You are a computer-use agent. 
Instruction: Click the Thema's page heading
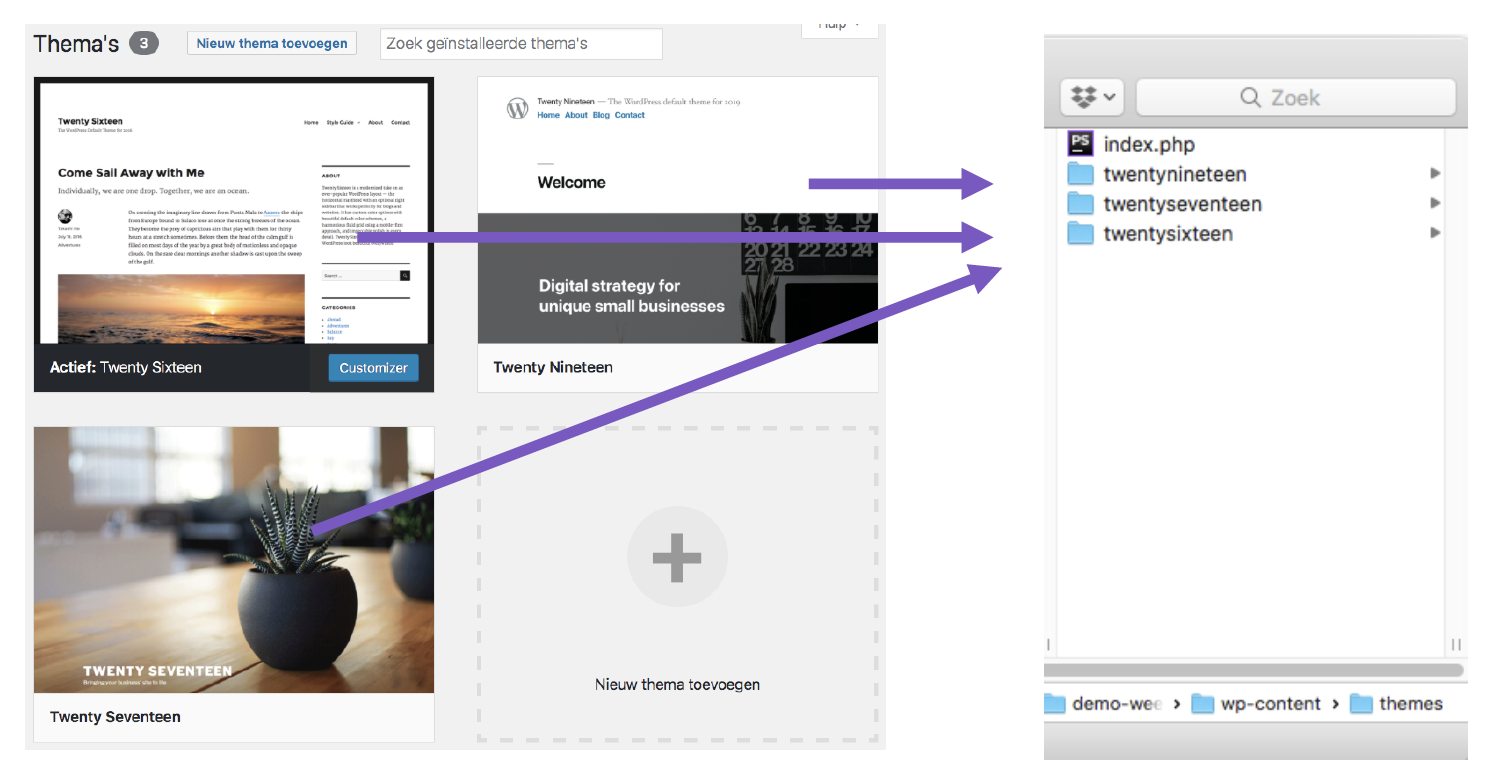click(x=76, y=44)
